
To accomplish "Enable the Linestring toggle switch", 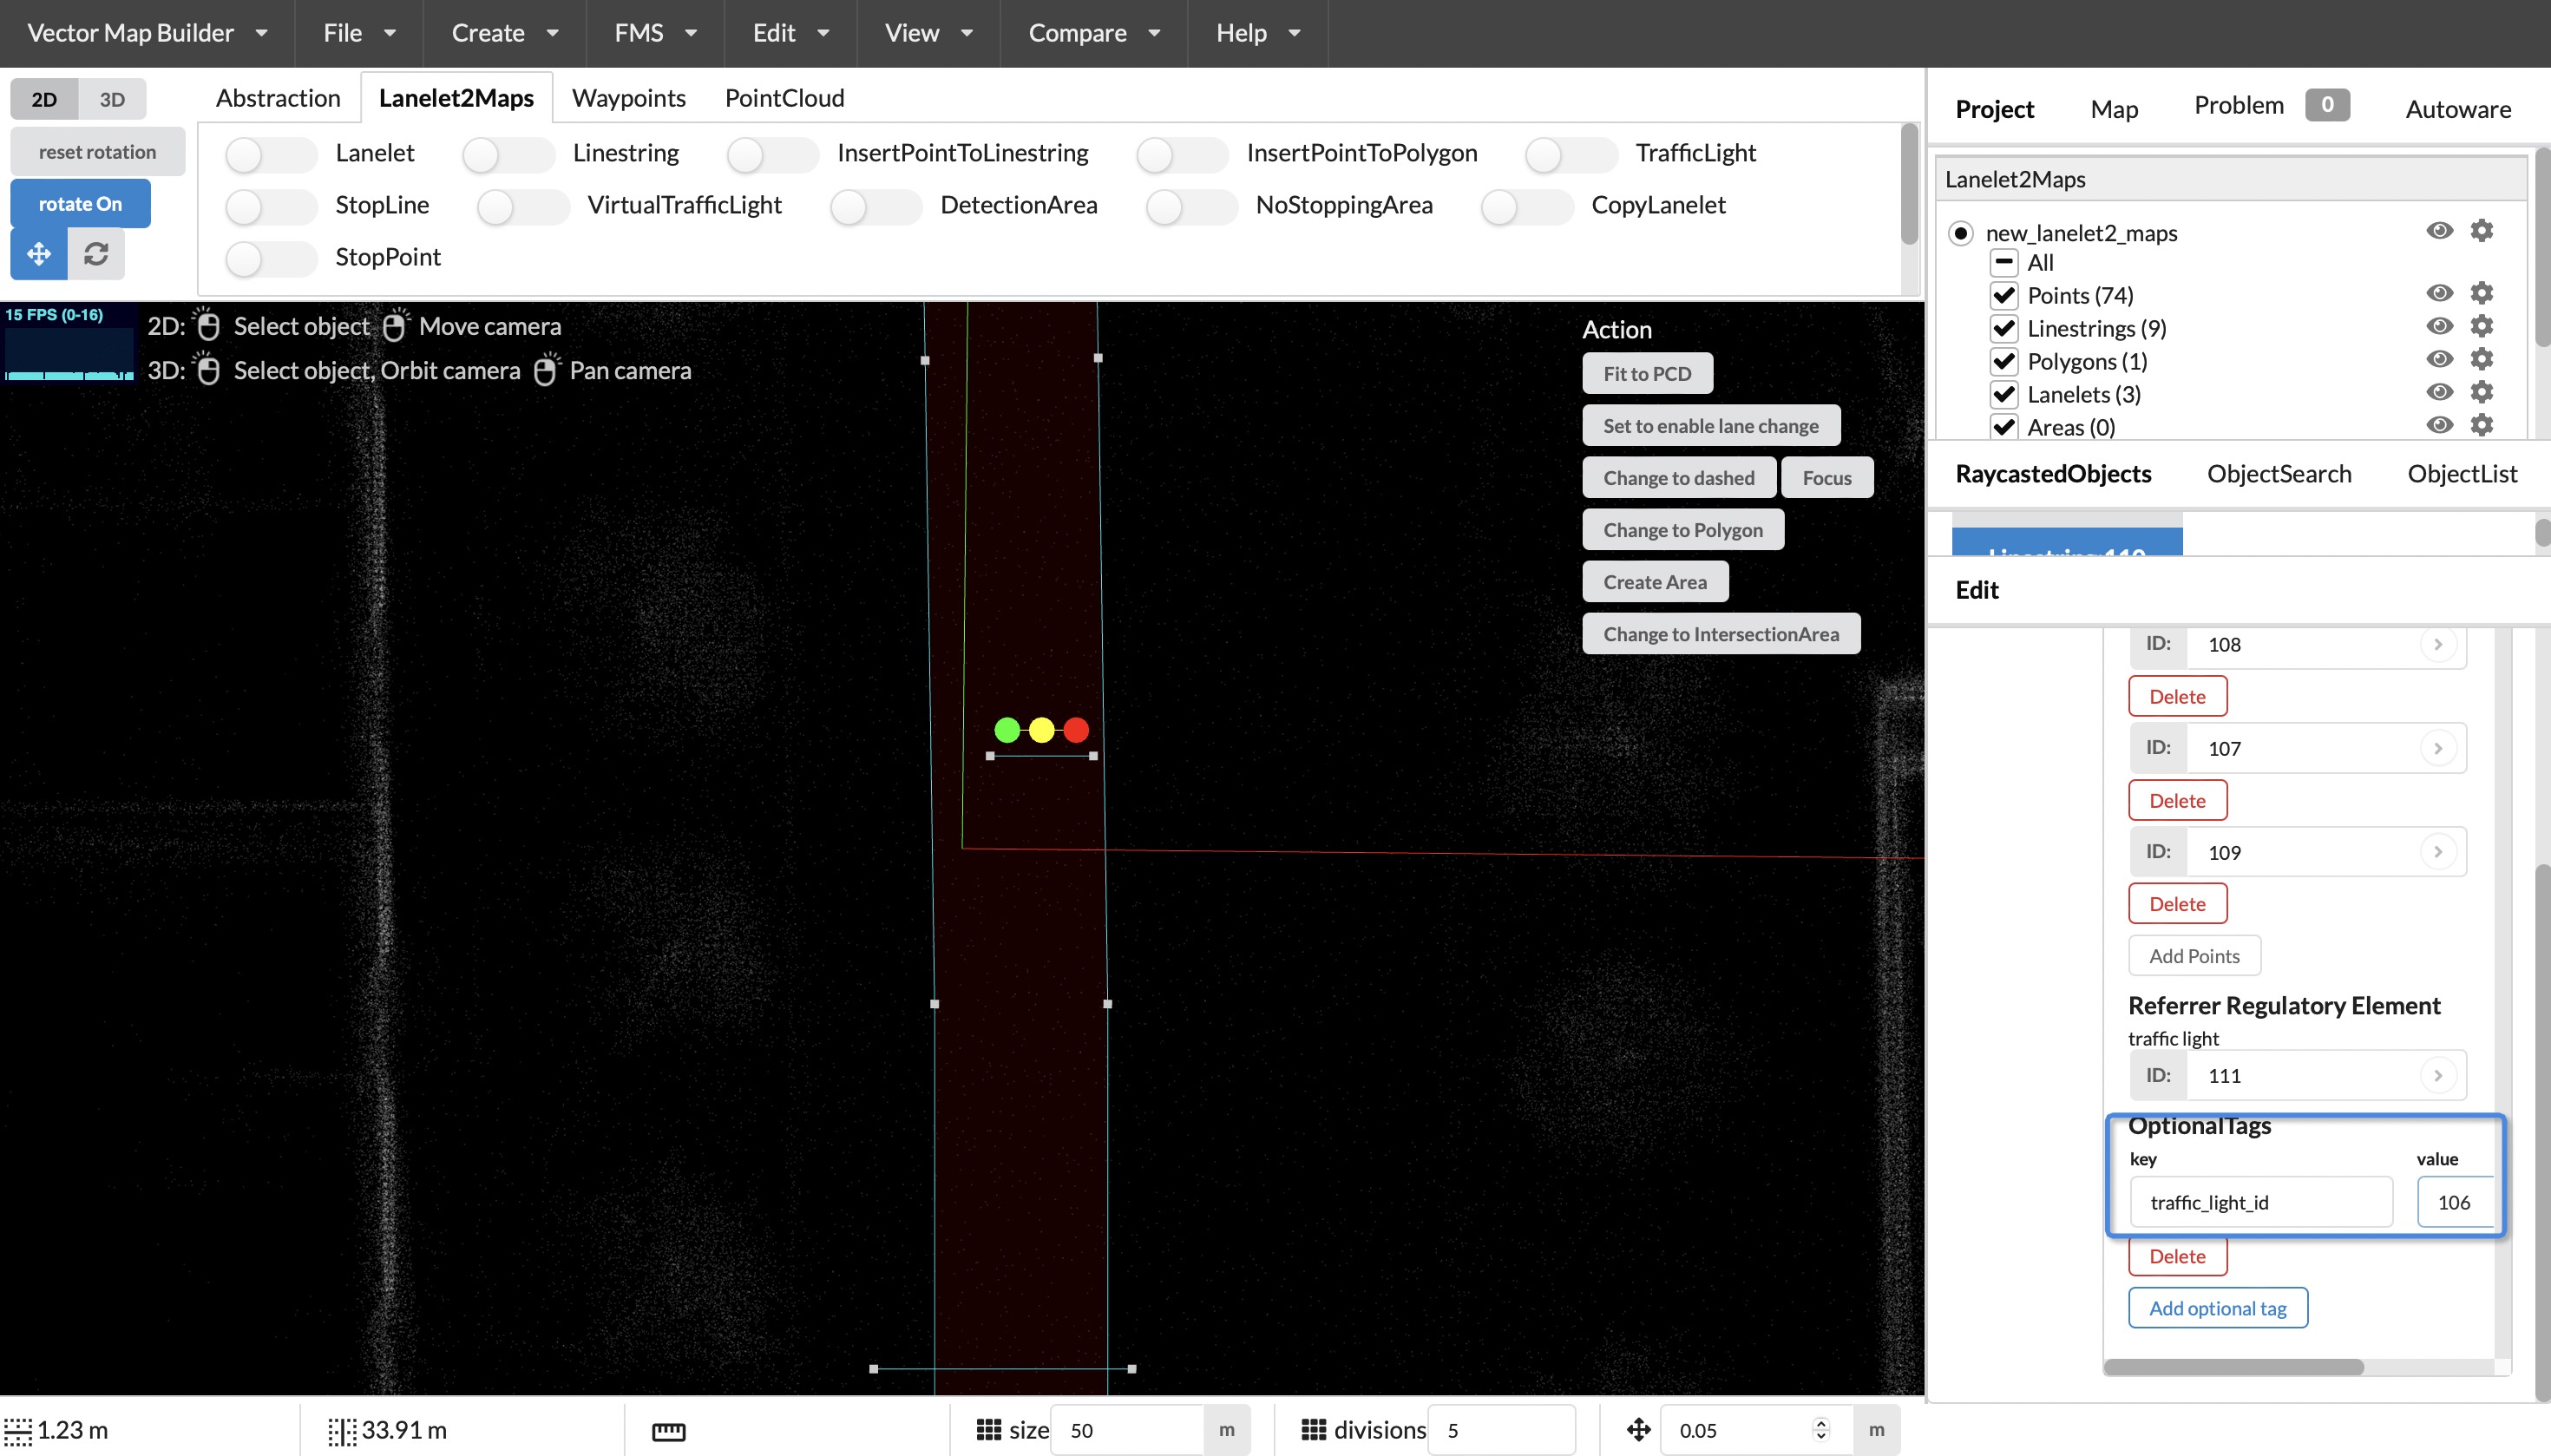I will [508, 154].
